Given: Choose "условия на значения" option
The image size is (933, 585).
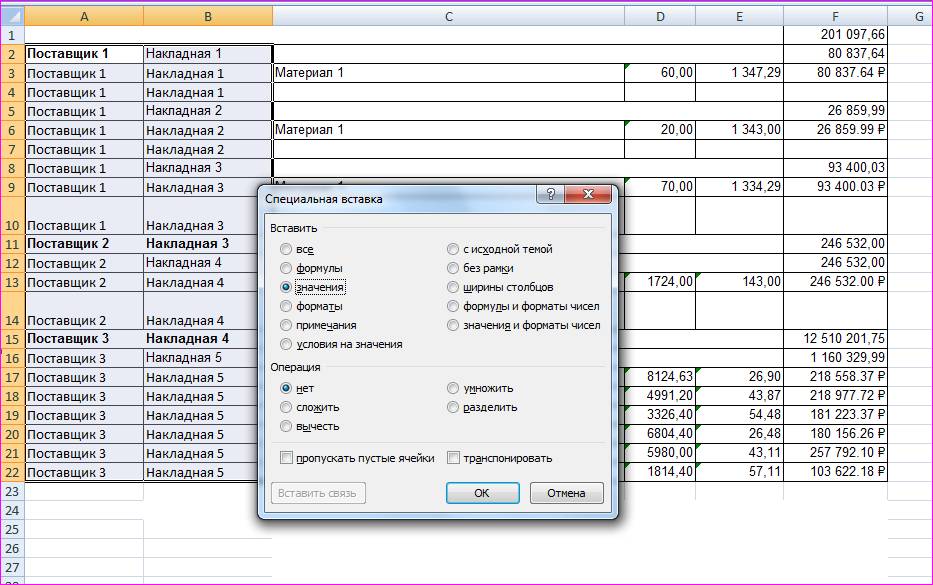Looking at the screenshot, I should 287,344.
